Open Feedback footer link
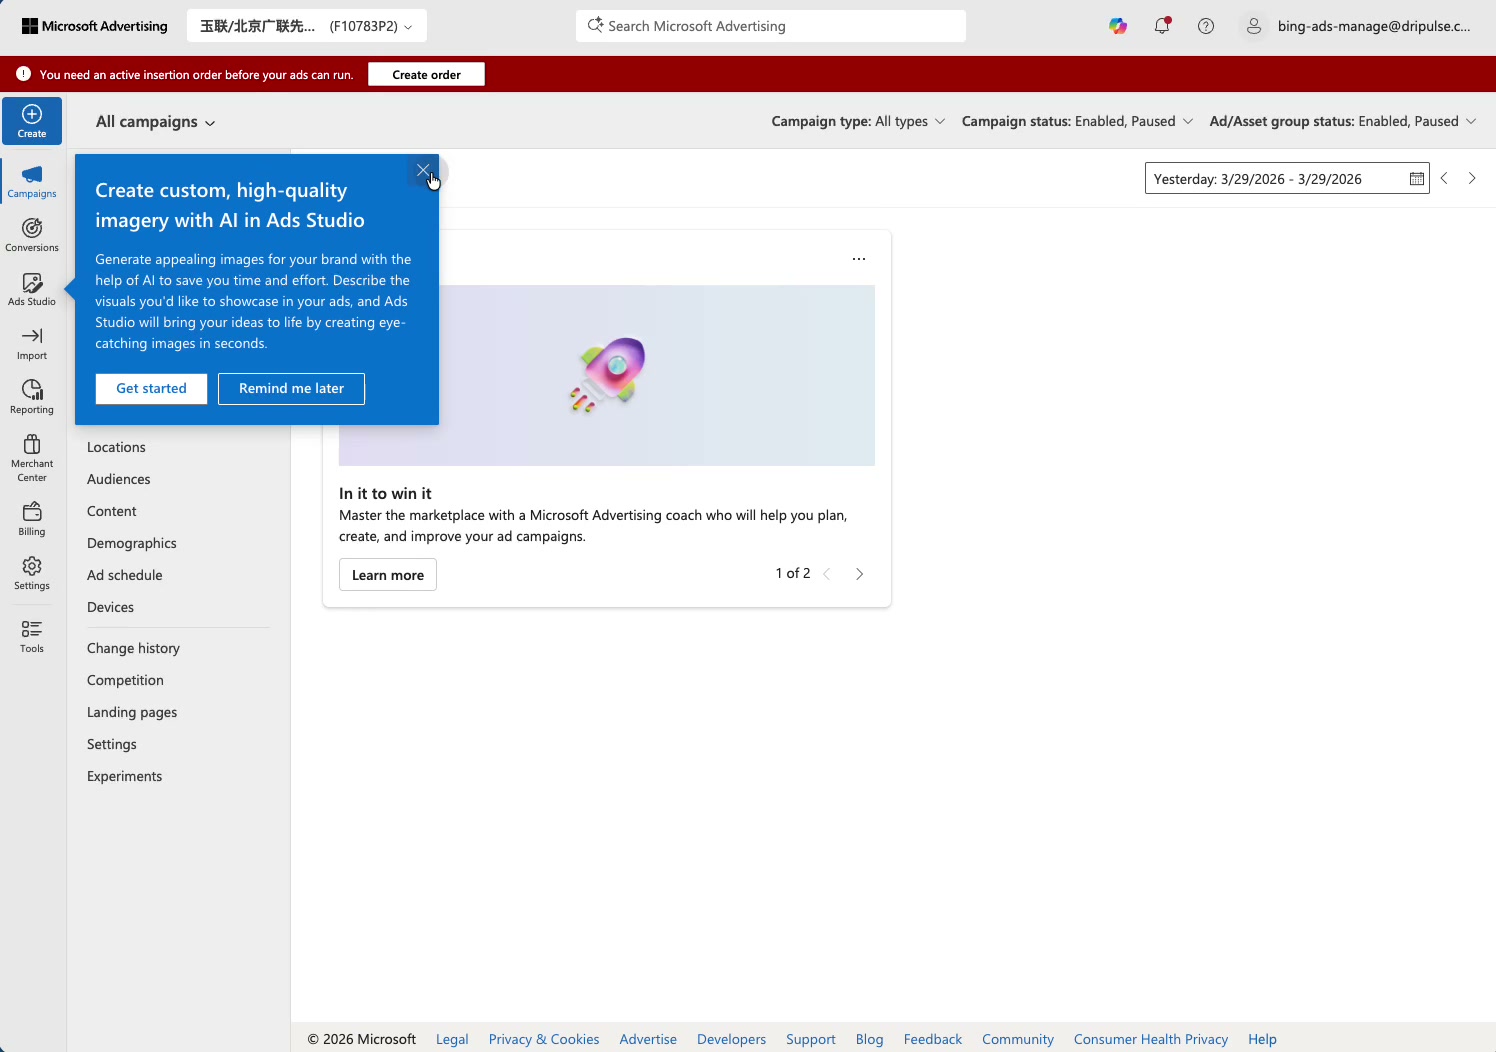The height and width of the screenshot is (1052, 1496). pyautogui.click(x=933, y=1039)
